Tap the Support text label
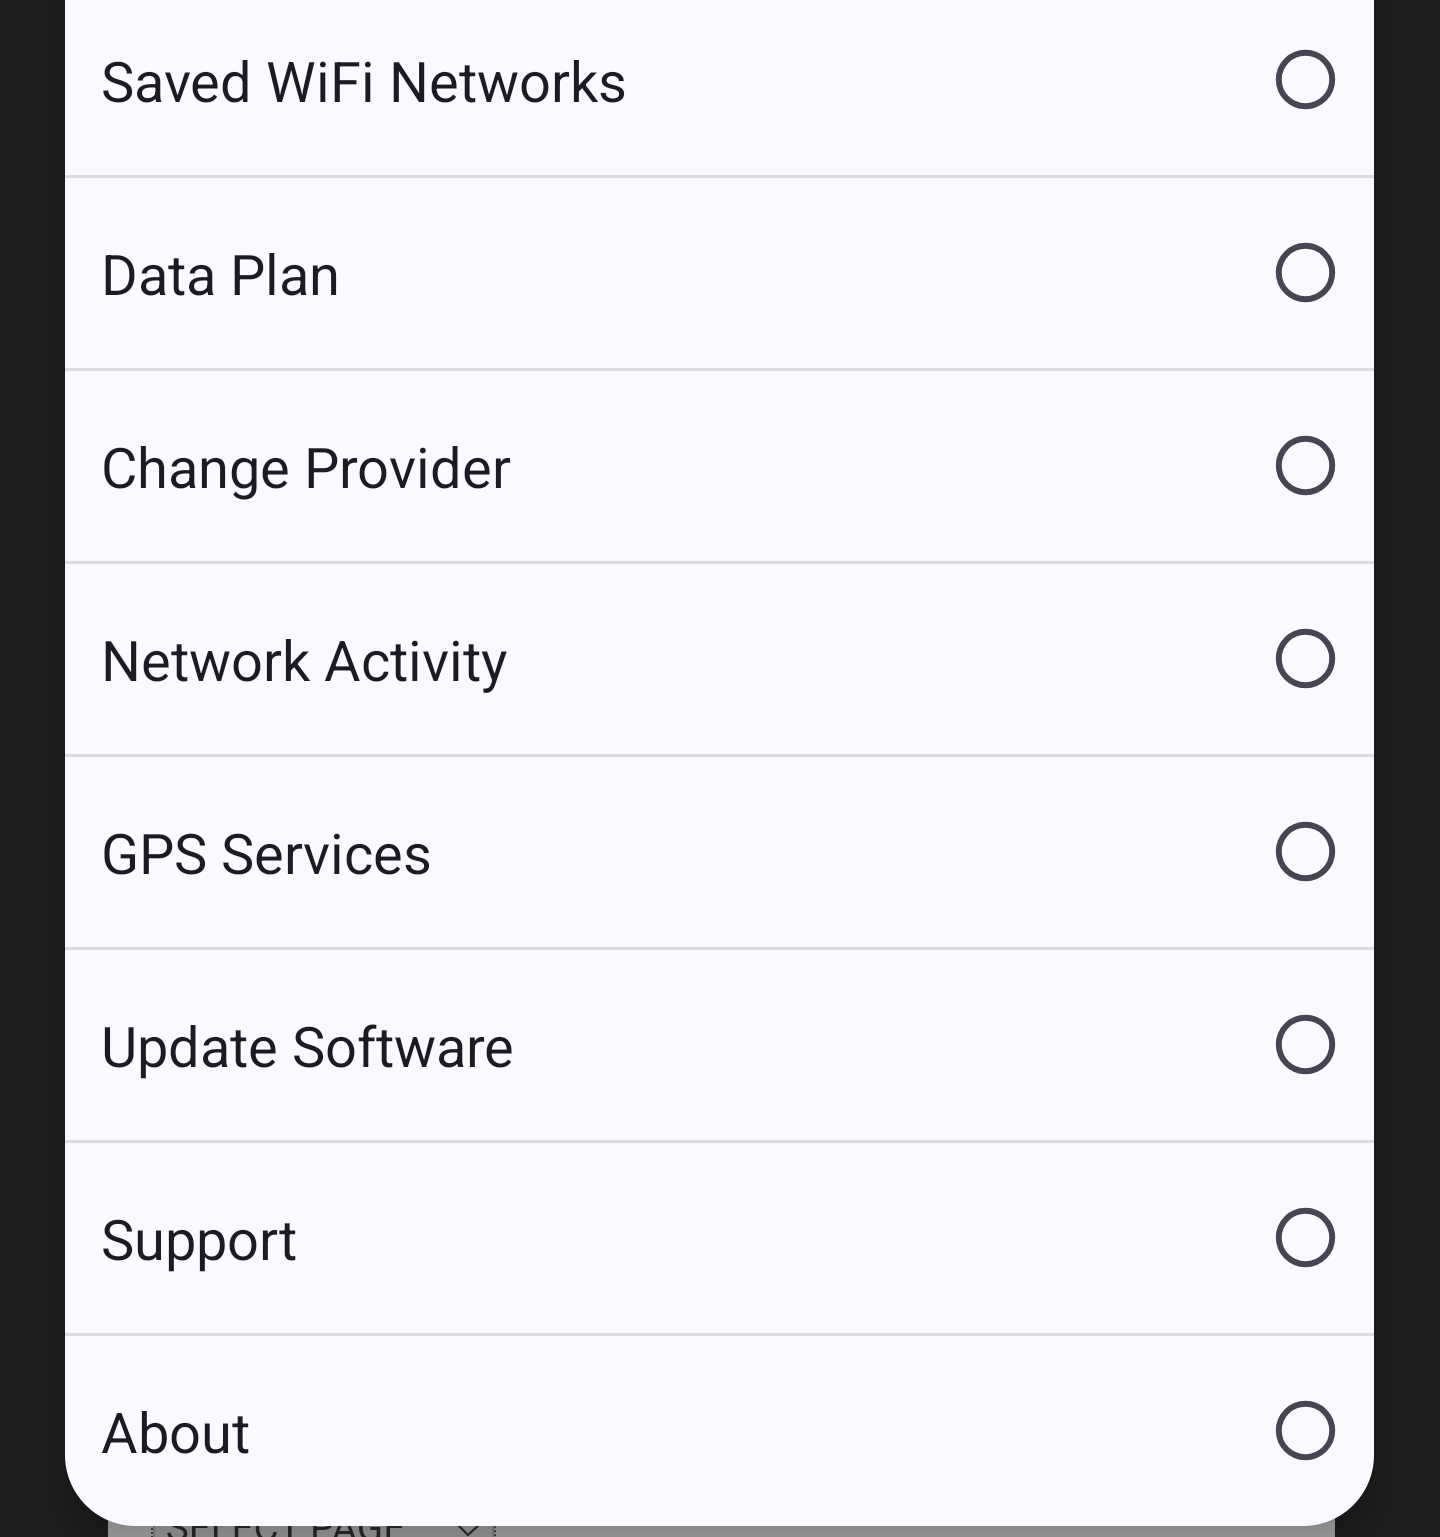The width and height of the screenshot is (1440, 1537). 199,1241
